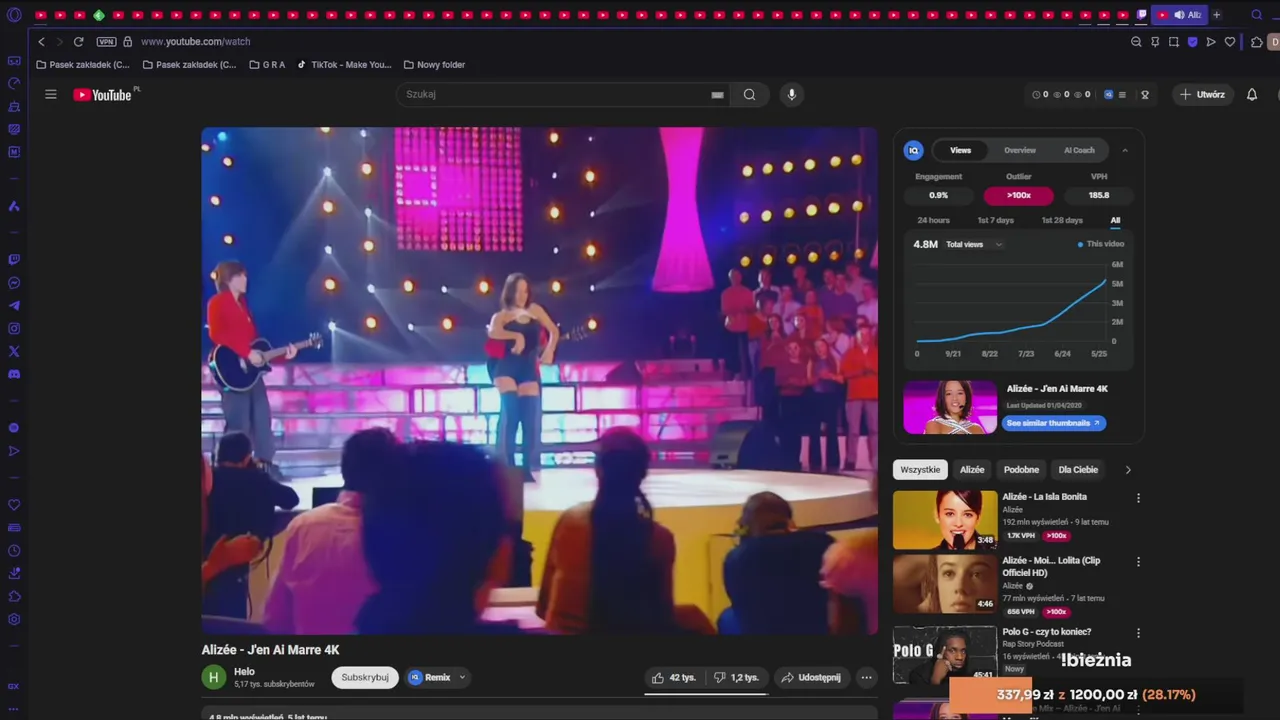Image resolution: width=1280 pixels, height=720 pixels.
Task: Open YouTube hamburger guide menu
Action: coord(51,94)
